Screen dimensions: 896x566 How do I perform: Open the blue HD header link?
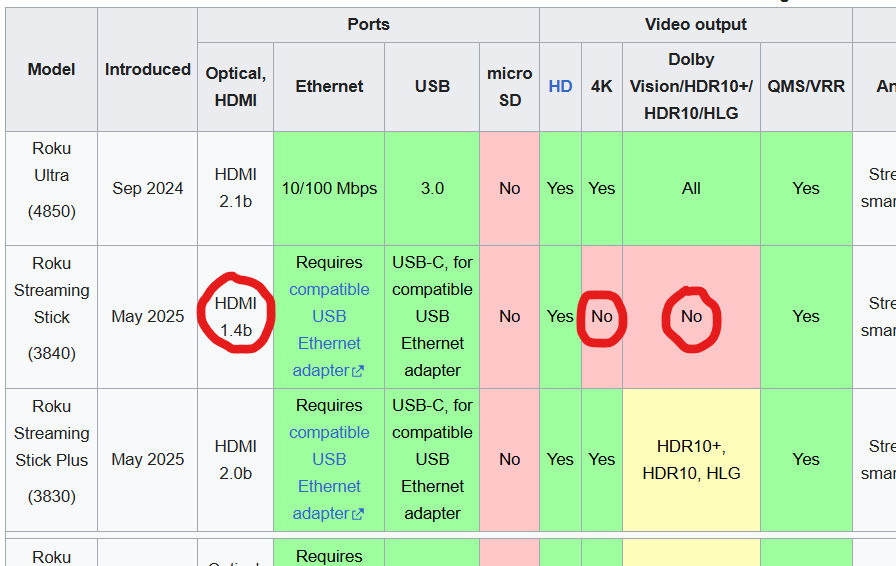pyautogui.click(x=560, y=86)
